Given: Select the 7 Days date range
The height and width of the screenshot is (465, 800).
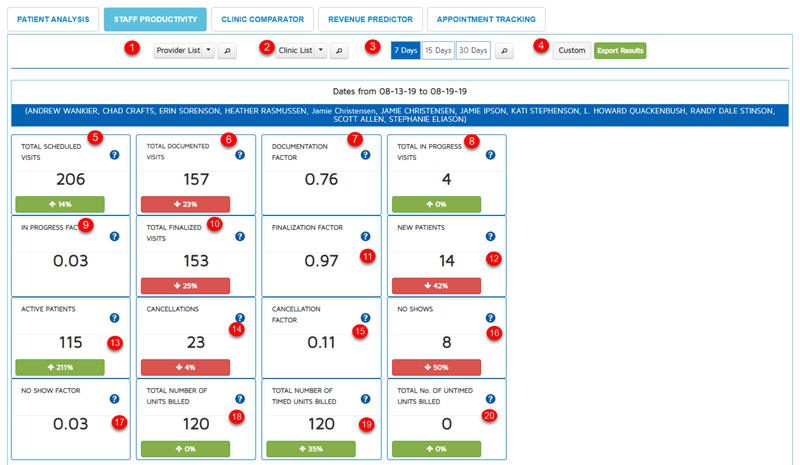Looking at the screenshot, I should [405, 50].
